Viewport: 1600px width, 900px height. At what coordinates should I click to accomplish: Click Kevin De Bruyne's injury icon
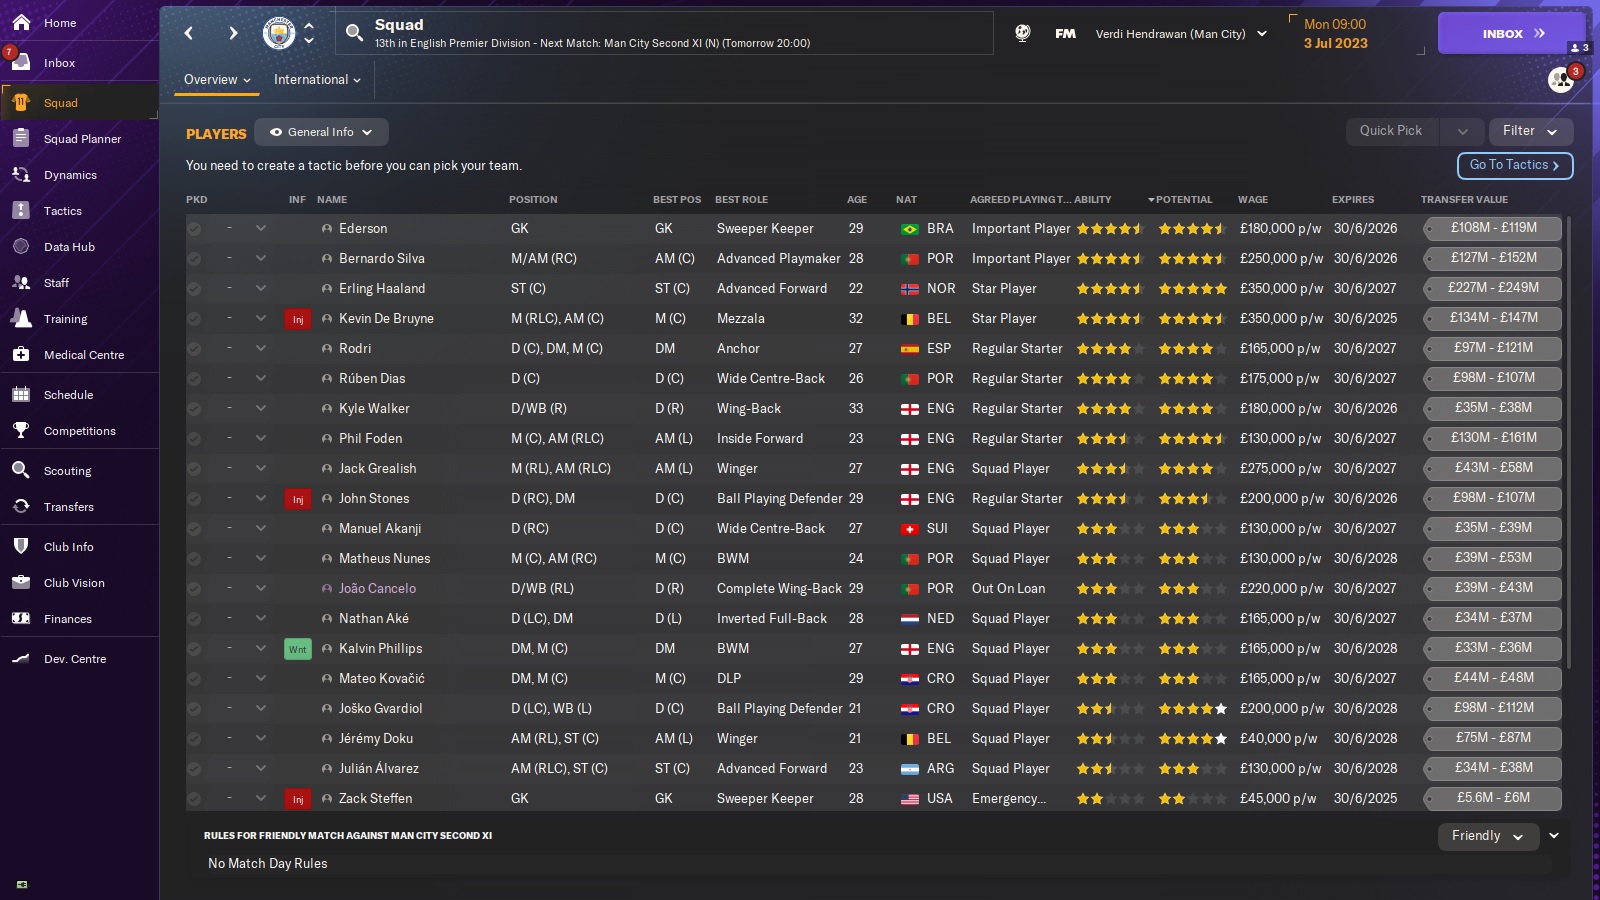(297, 319)
